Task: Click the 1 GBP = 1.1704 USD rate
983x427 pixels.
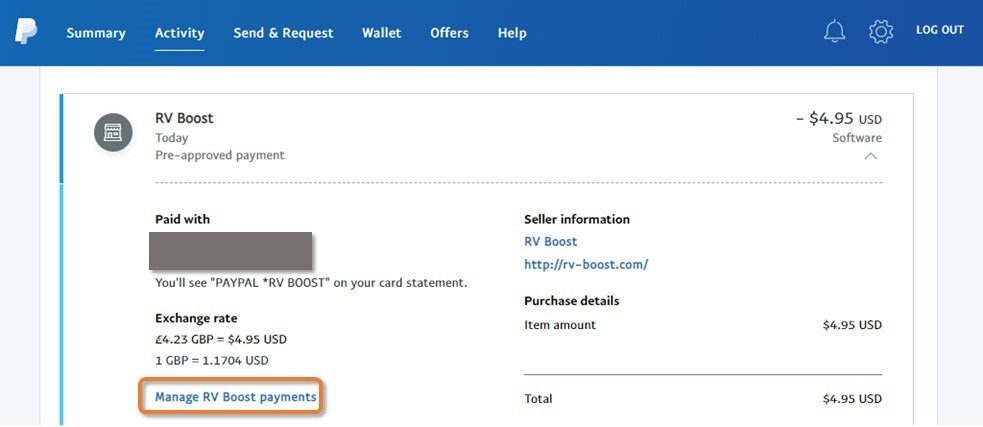Action: pyautogui.click(x=212, y=361)
